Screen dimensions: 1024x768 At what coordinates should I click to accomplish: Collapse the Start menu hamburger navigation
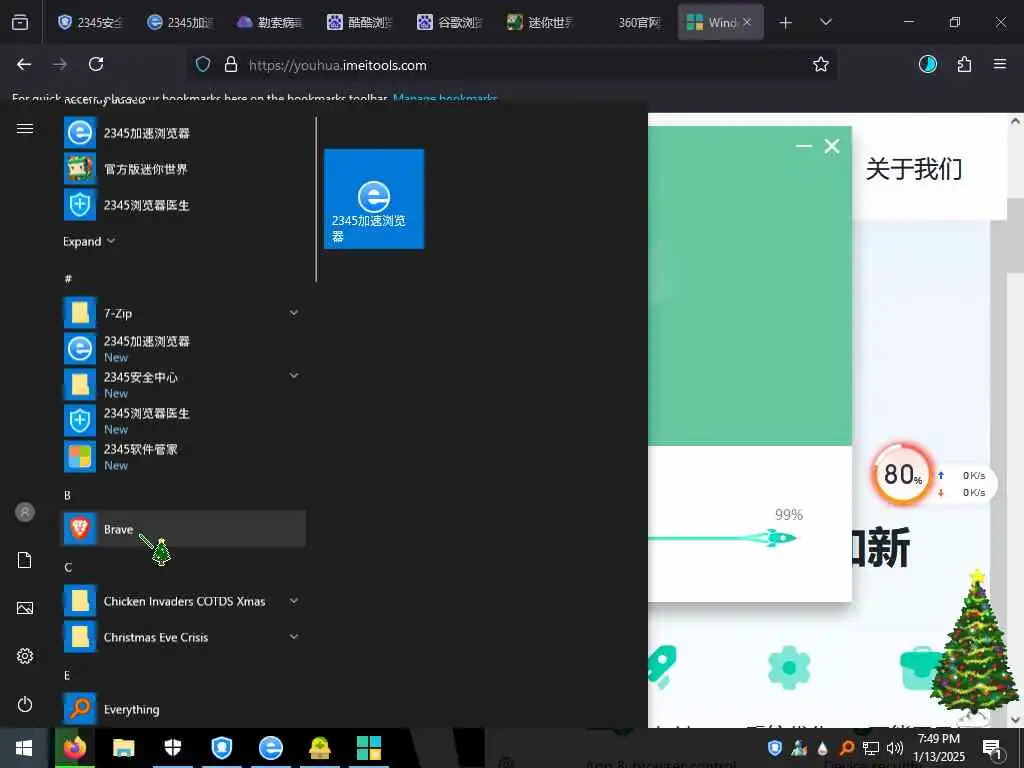pyautogui.click(x=25, y=129)
